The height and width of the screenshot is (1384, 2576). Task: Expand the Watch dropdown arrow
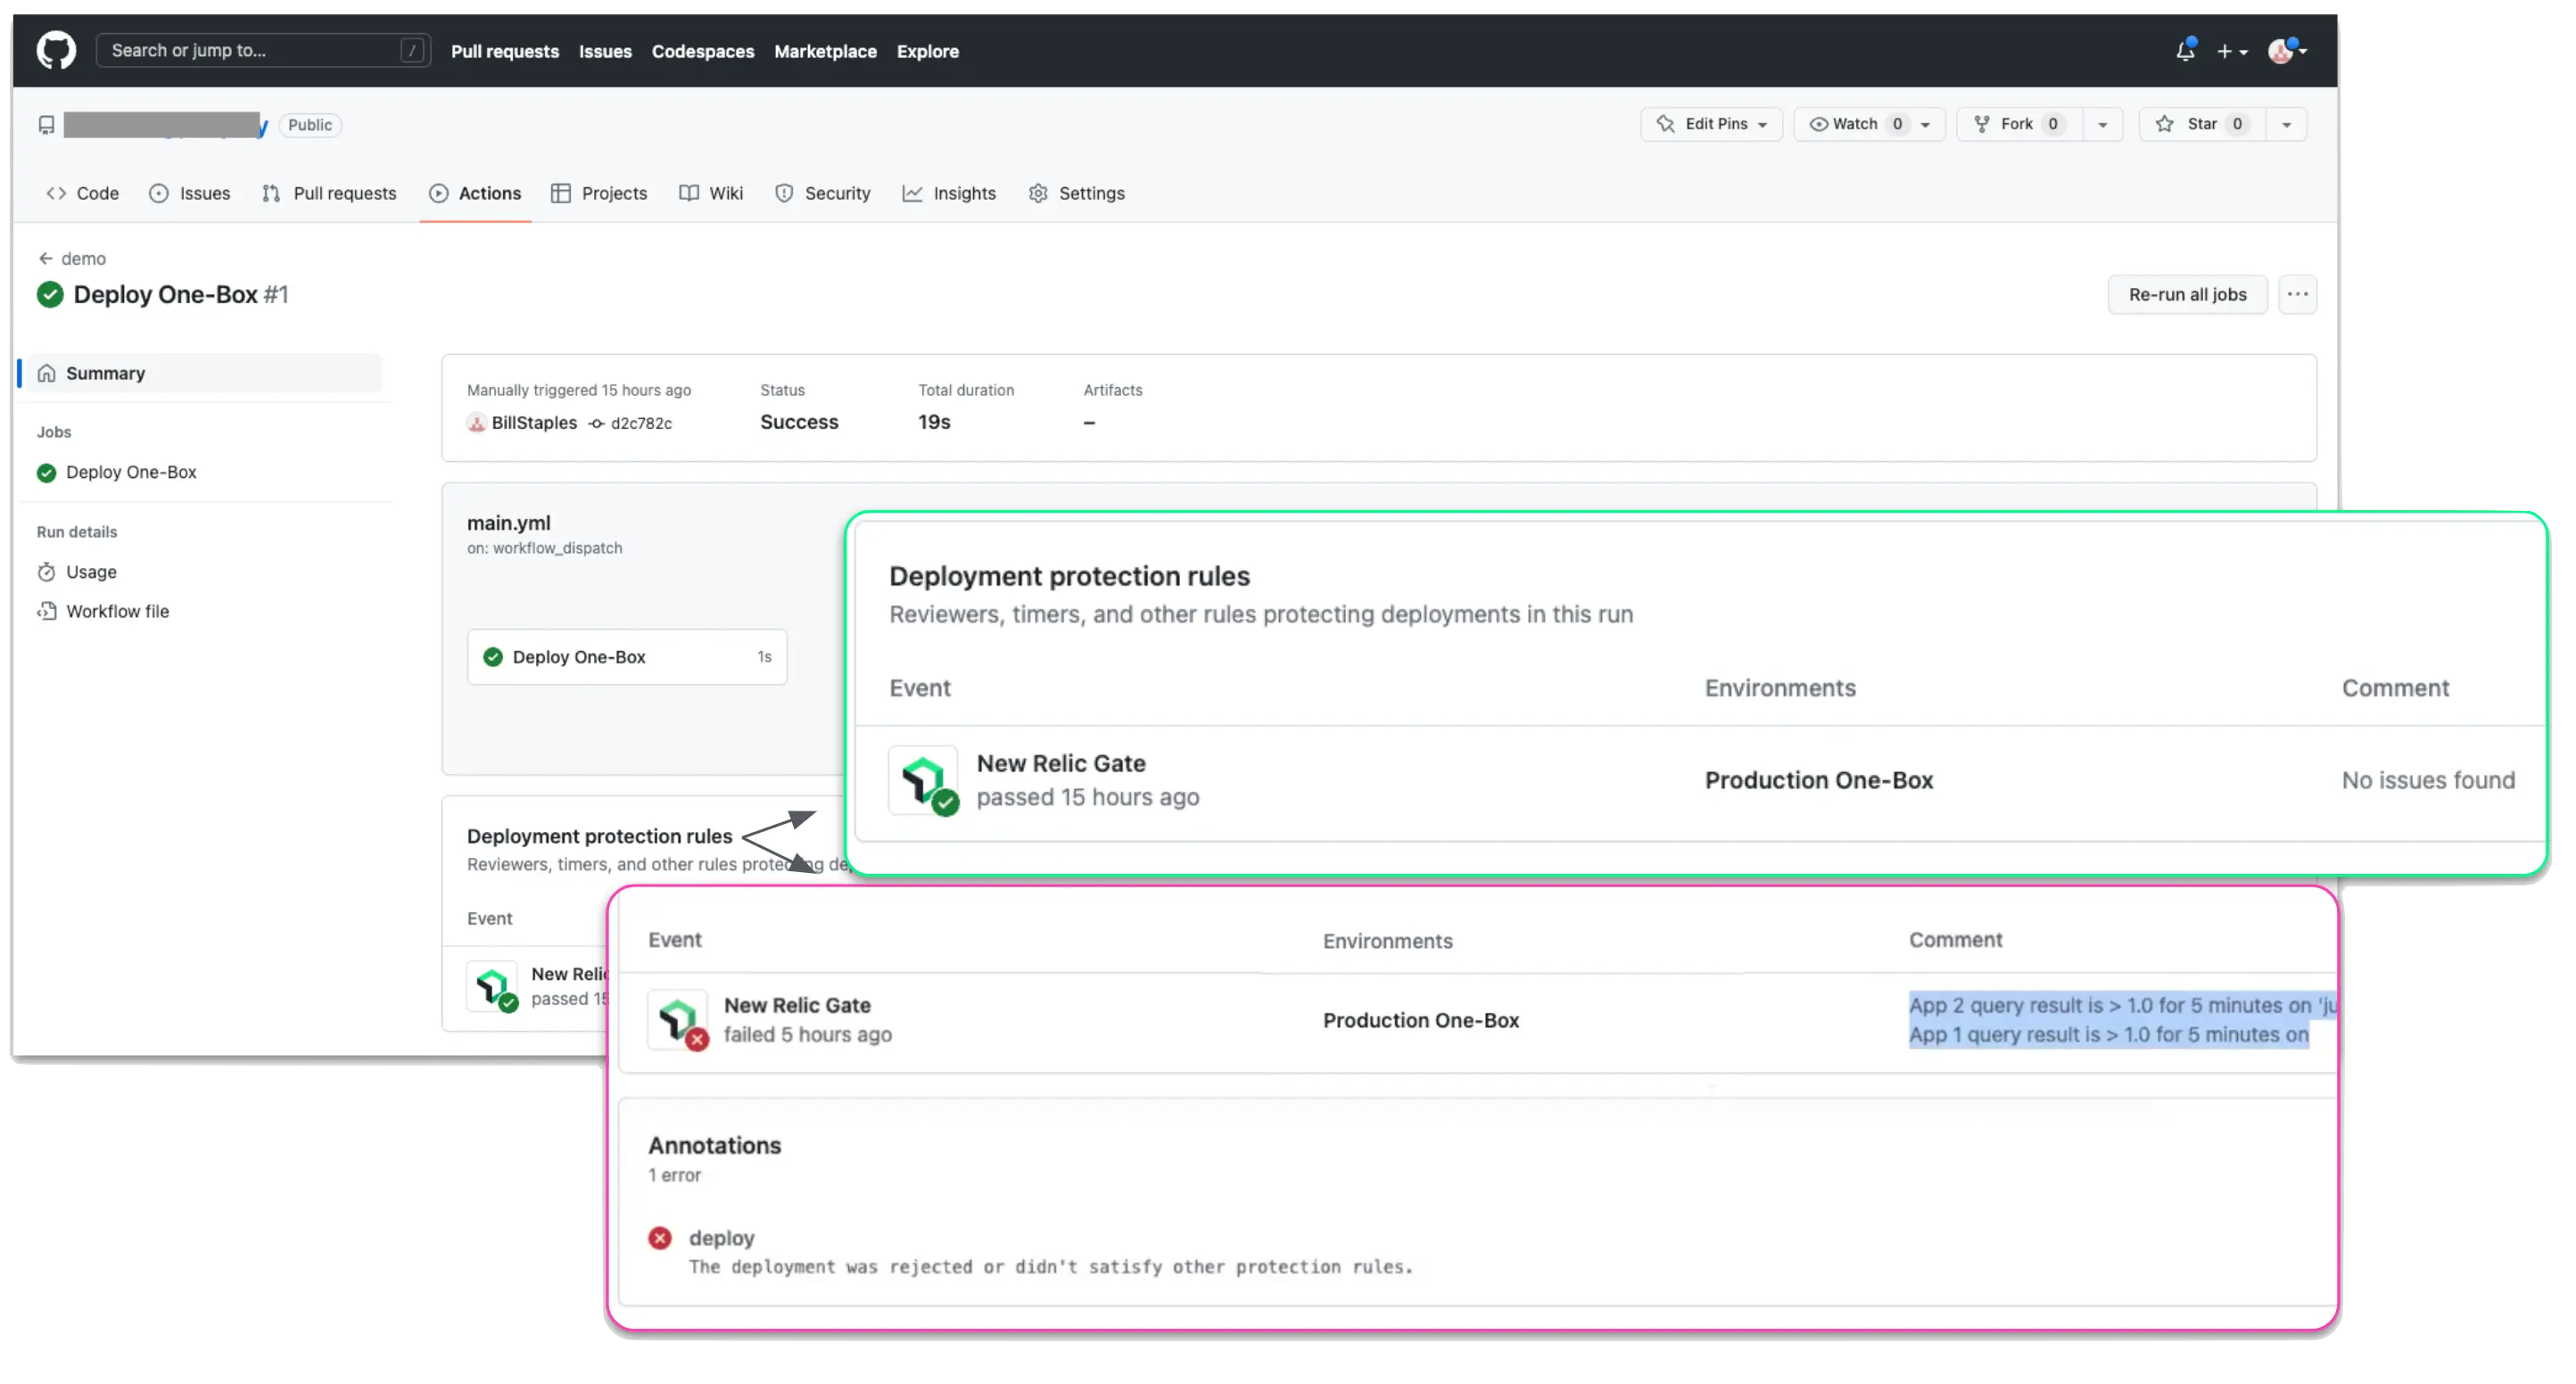point(1927,125)
